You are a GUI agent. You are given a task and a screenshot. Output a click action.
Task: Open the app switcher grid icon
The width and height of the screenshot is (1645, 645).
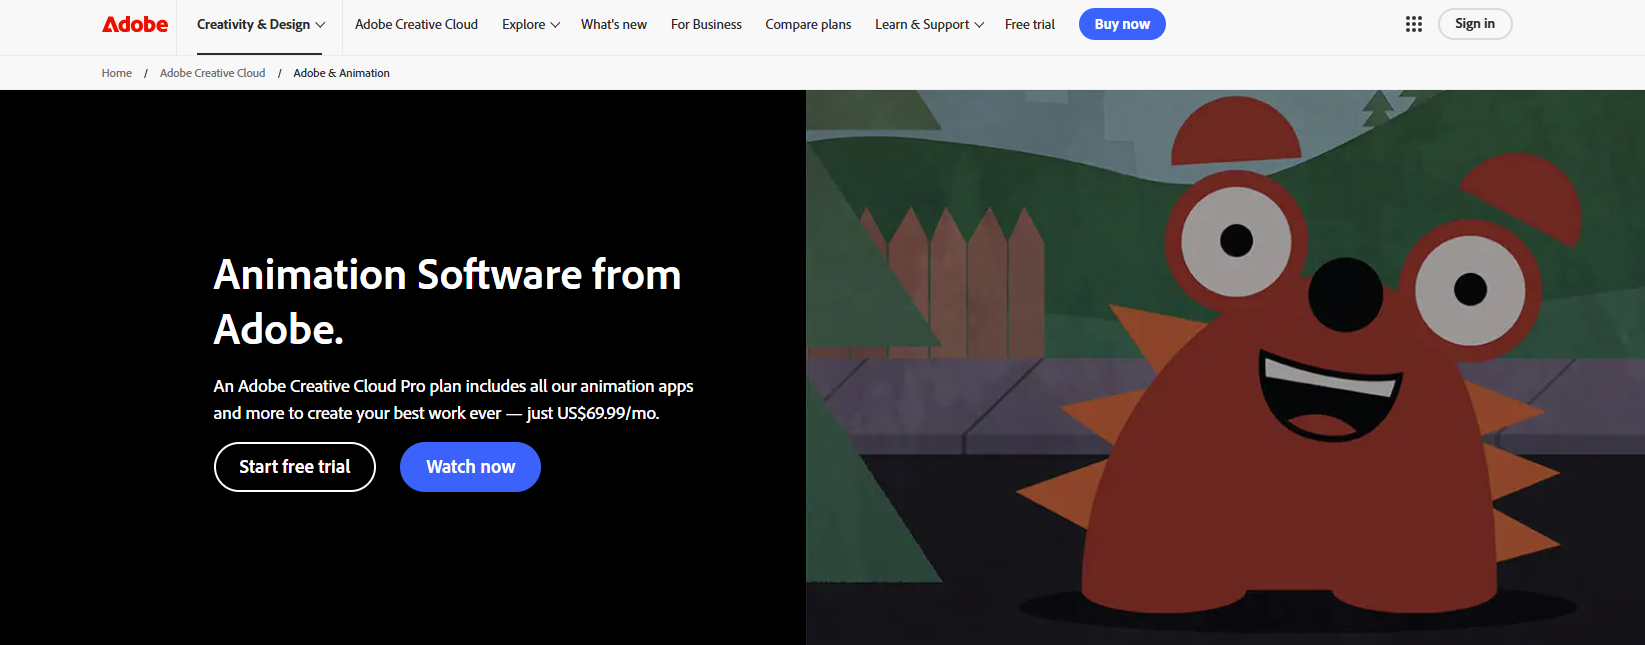tap(1413, 24)
